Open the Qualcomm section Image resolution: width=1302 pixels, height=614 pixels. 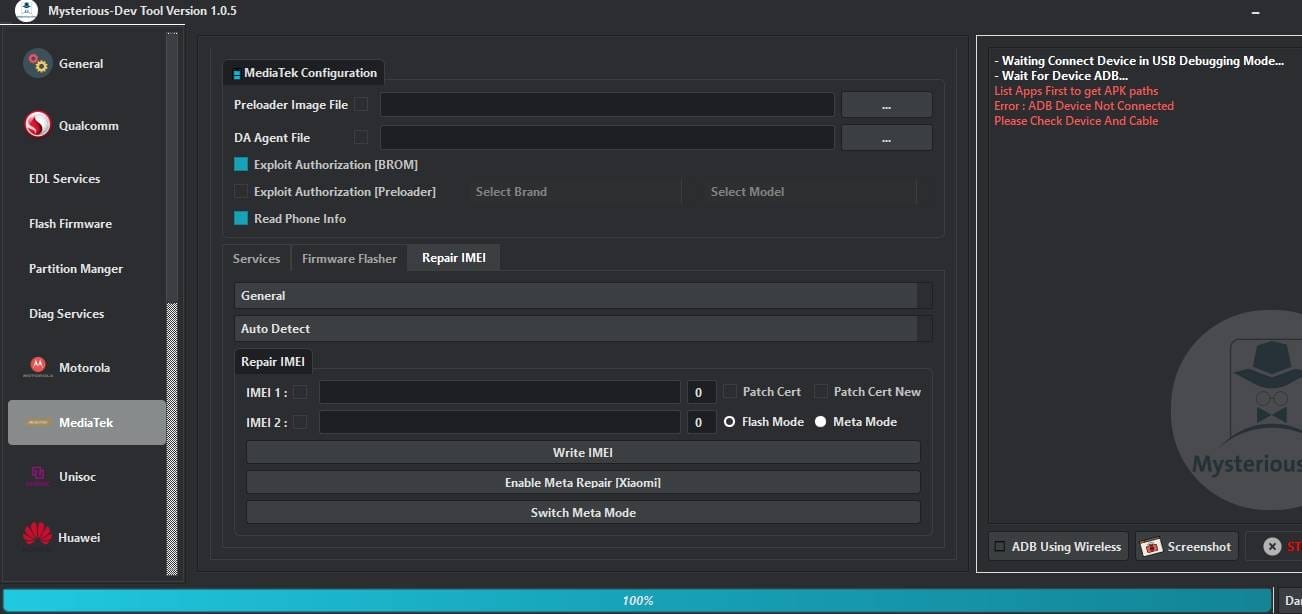[37, 125]
